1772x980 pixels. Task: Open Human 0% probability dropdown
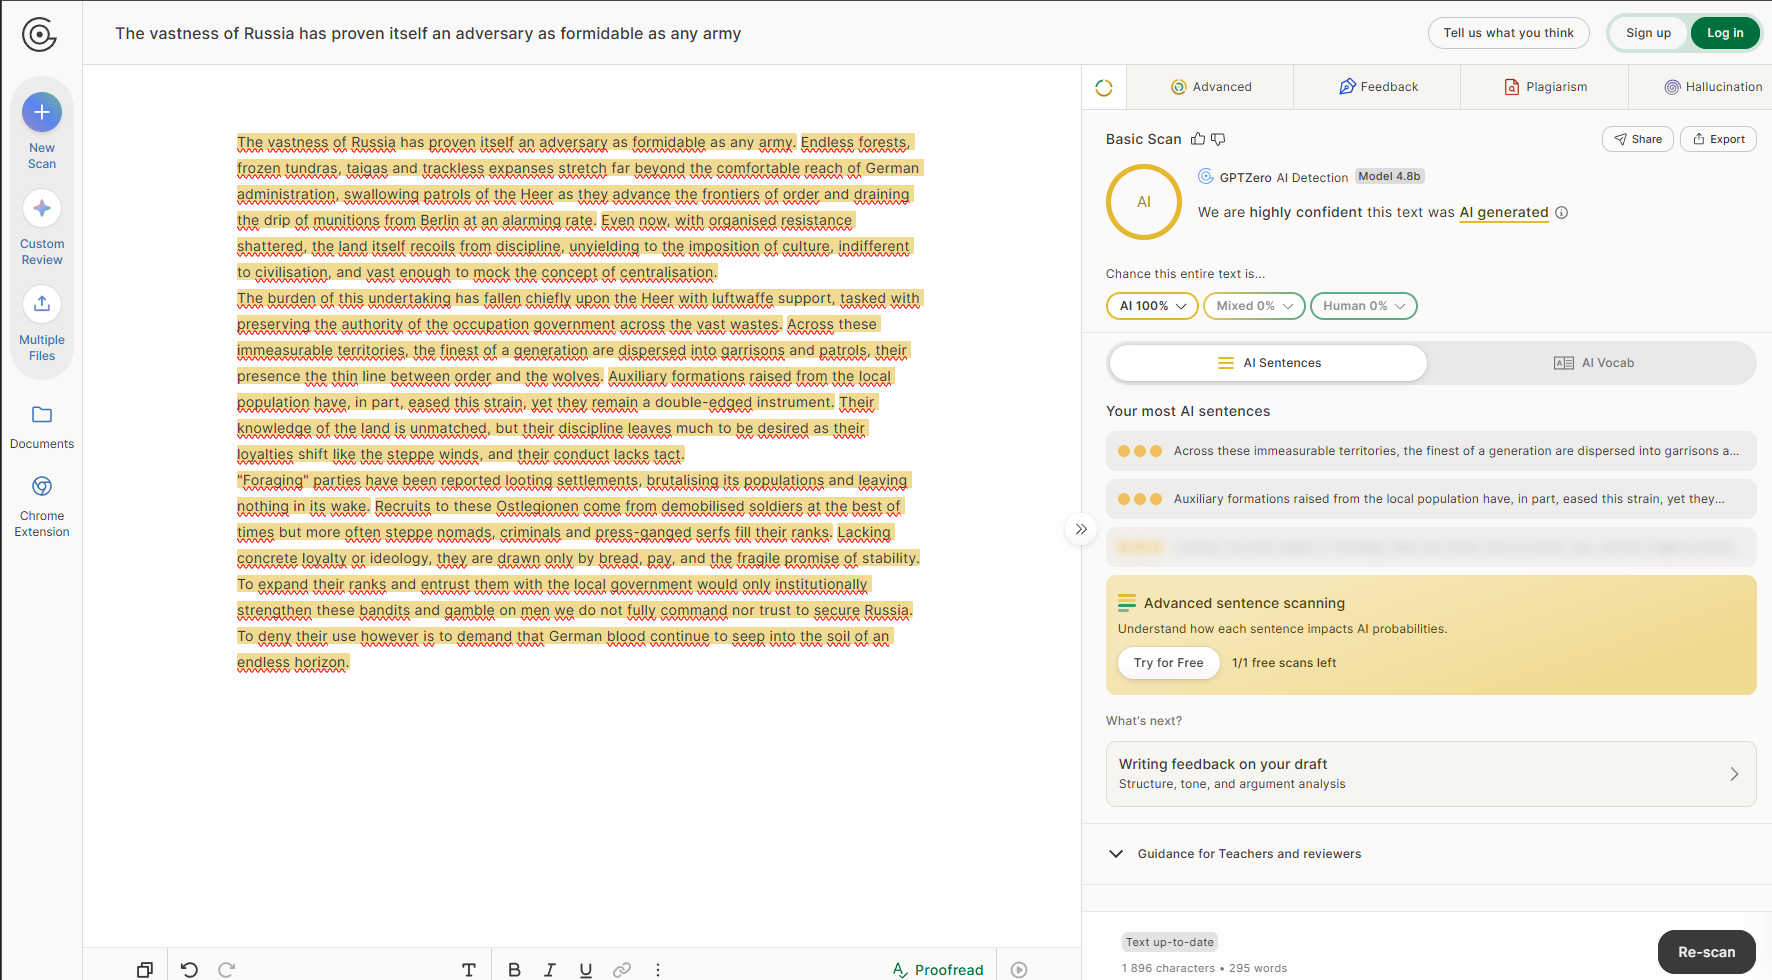[x=1364, y=306]
